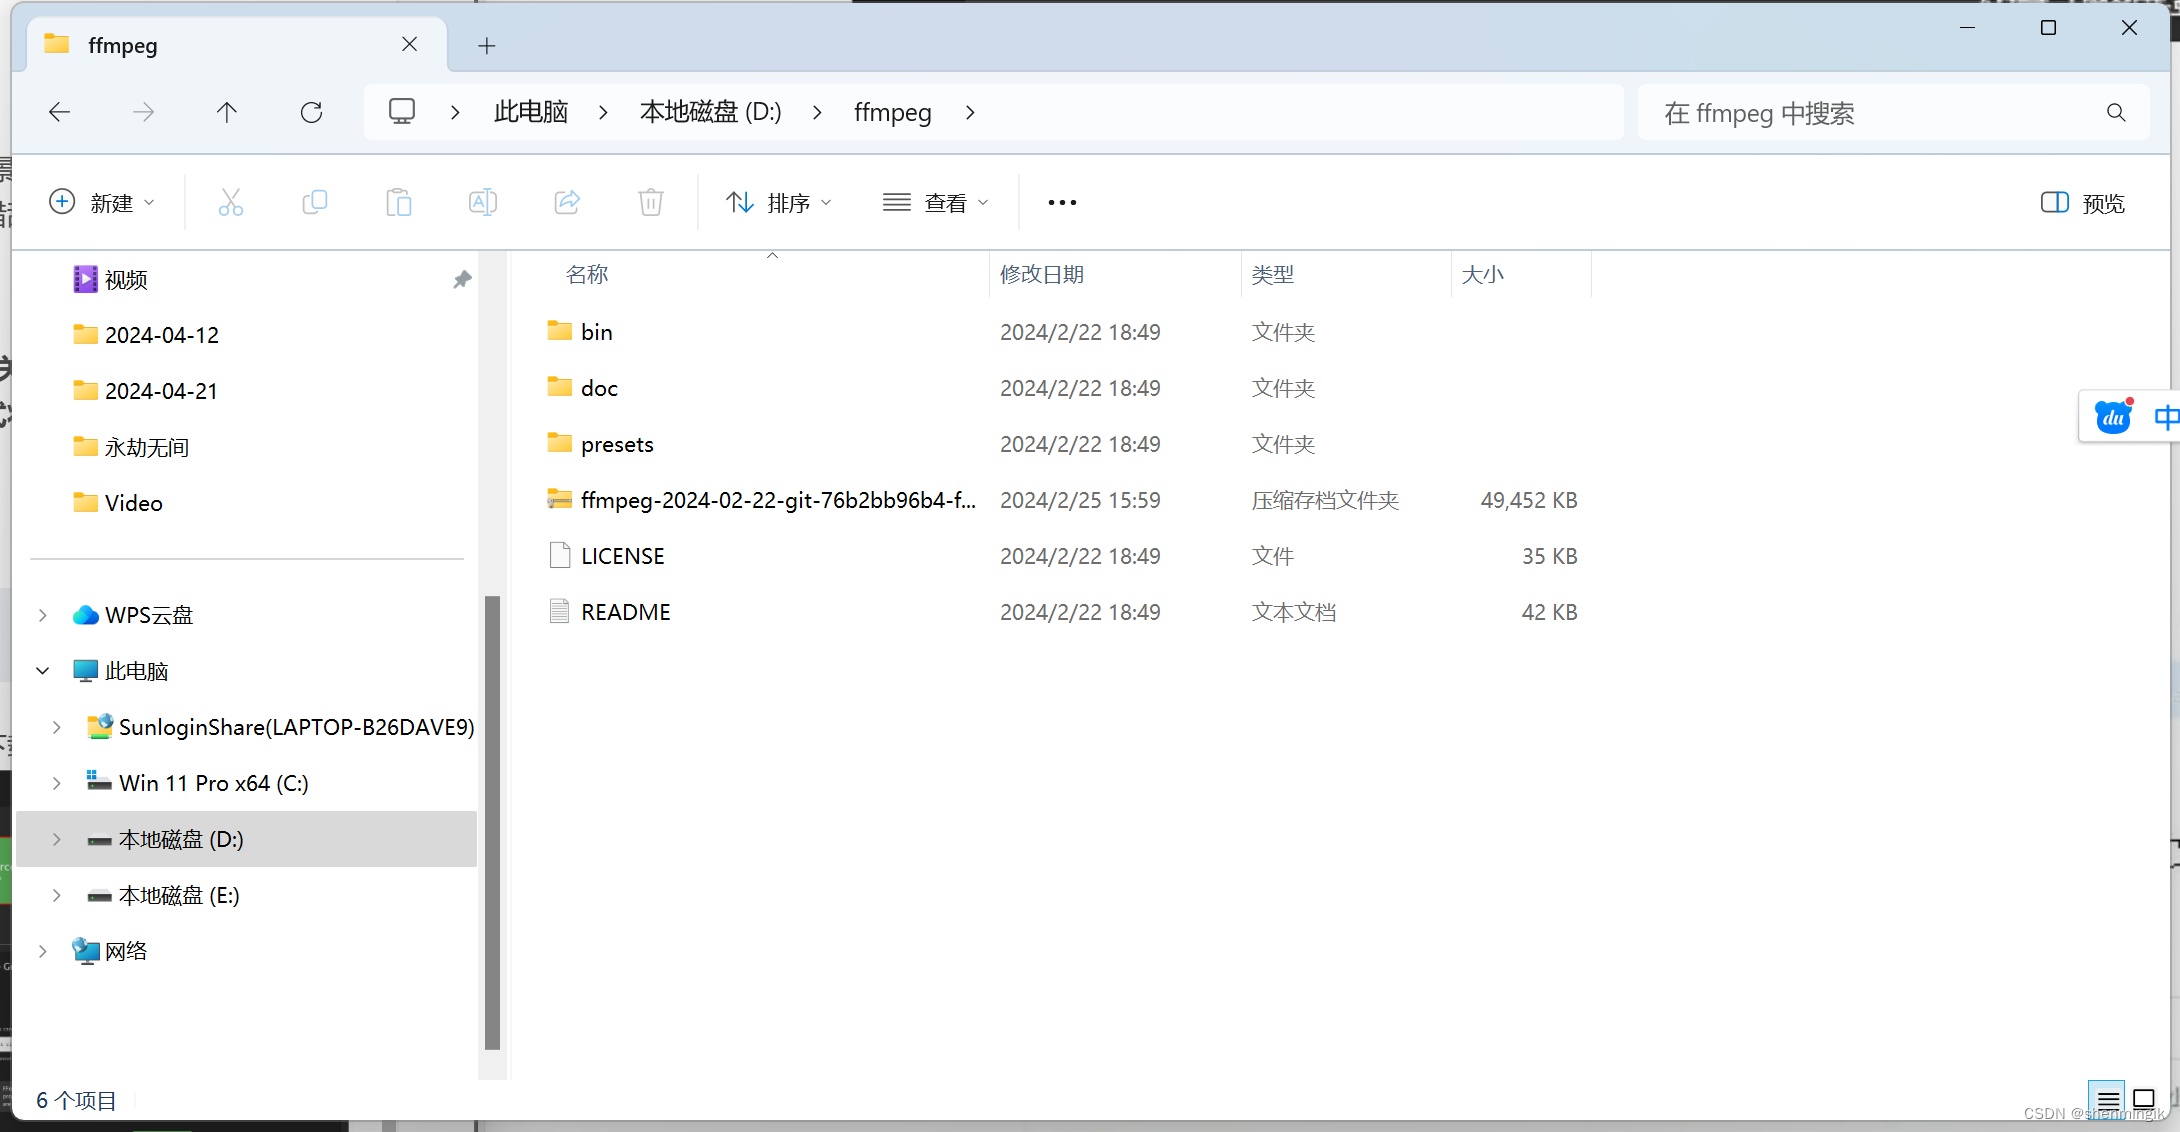2180x1132 pixels.
Task: Expand 本地磁盘 (E:) tree node
Action: click(57, 895)
